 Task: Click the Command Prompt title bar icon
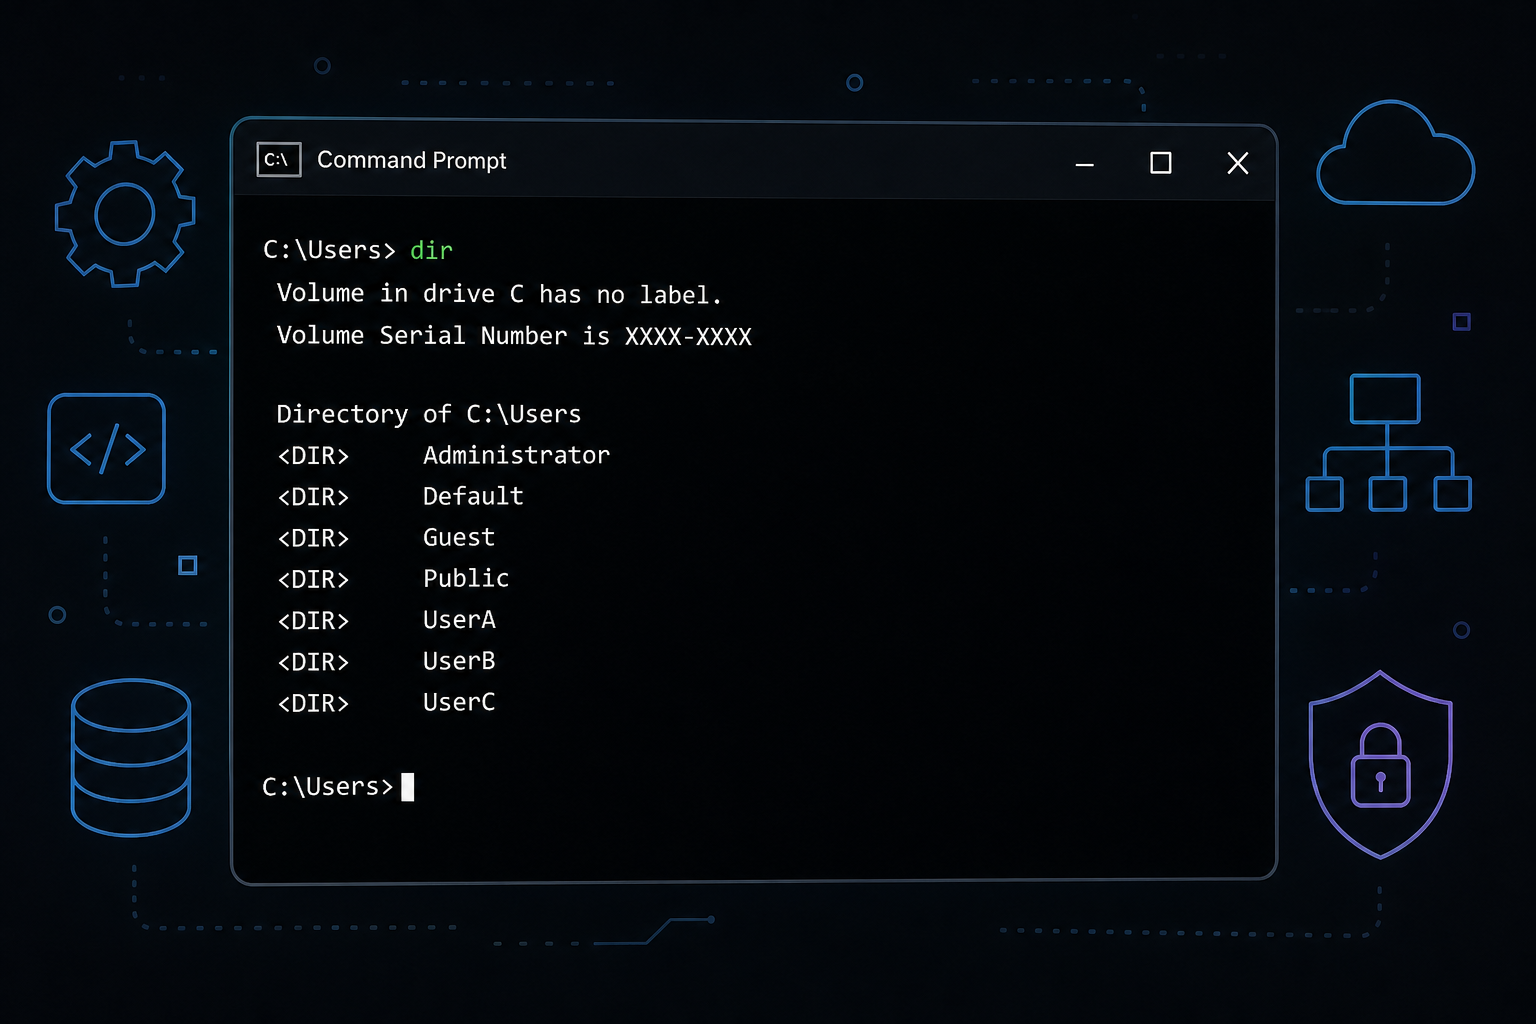(279, 160)
